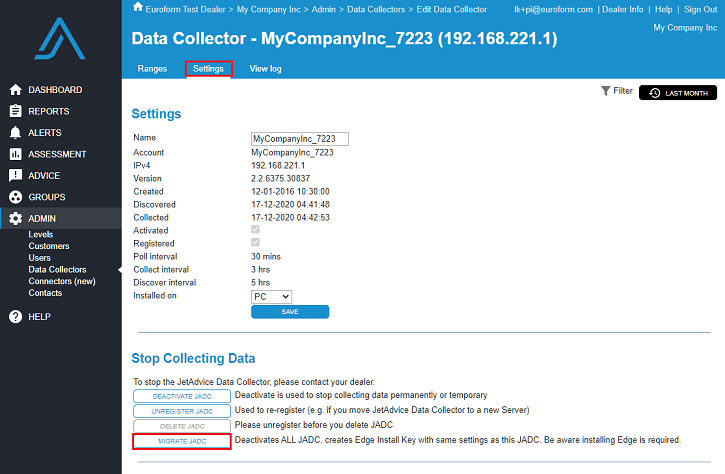Switch to the Ranges tab
Screen dimensions: 725x474
(152, 69)
